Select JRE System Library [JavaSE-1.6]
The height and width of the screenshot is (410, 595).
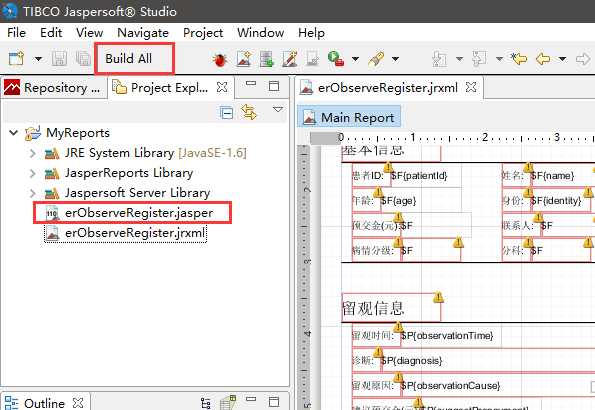point(155,153)
